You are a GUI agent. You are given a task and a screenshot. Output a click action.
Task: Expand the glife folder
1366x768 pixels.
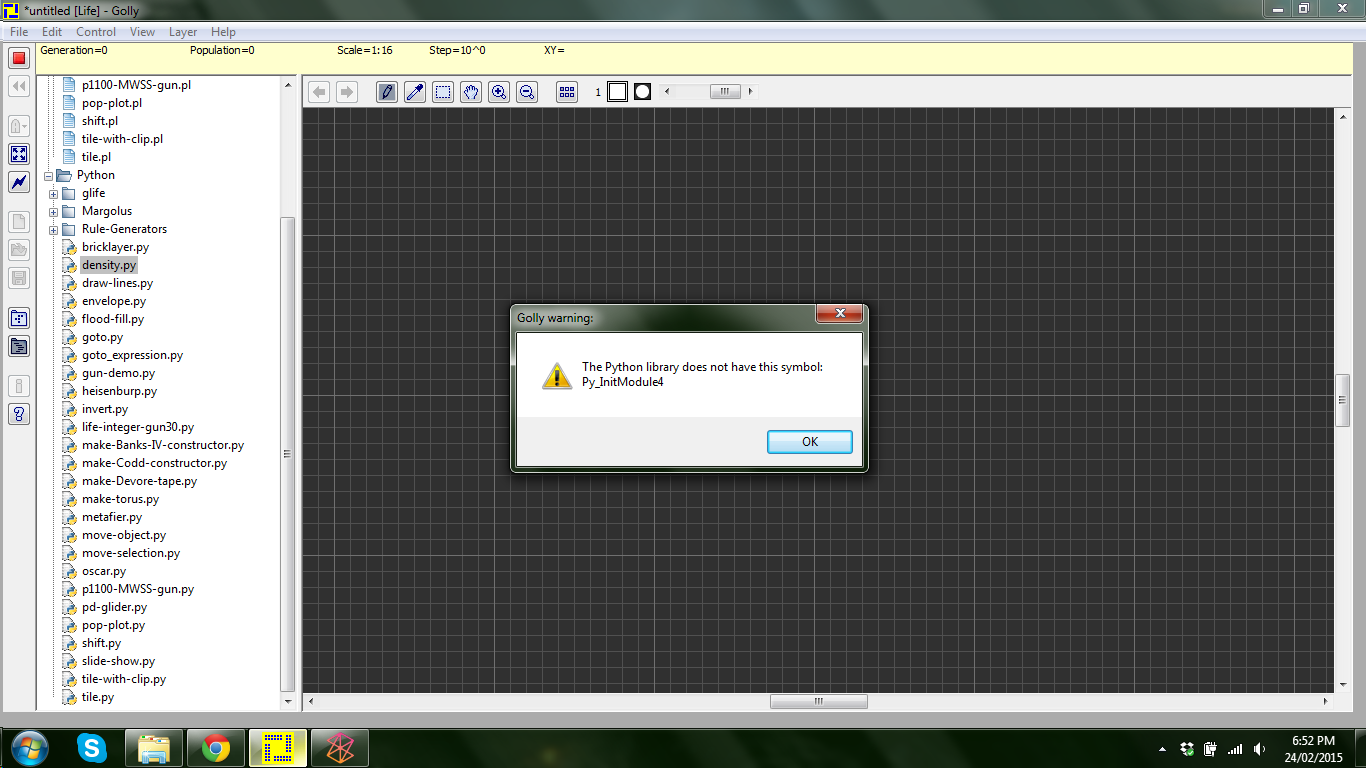tap(54, 193)
